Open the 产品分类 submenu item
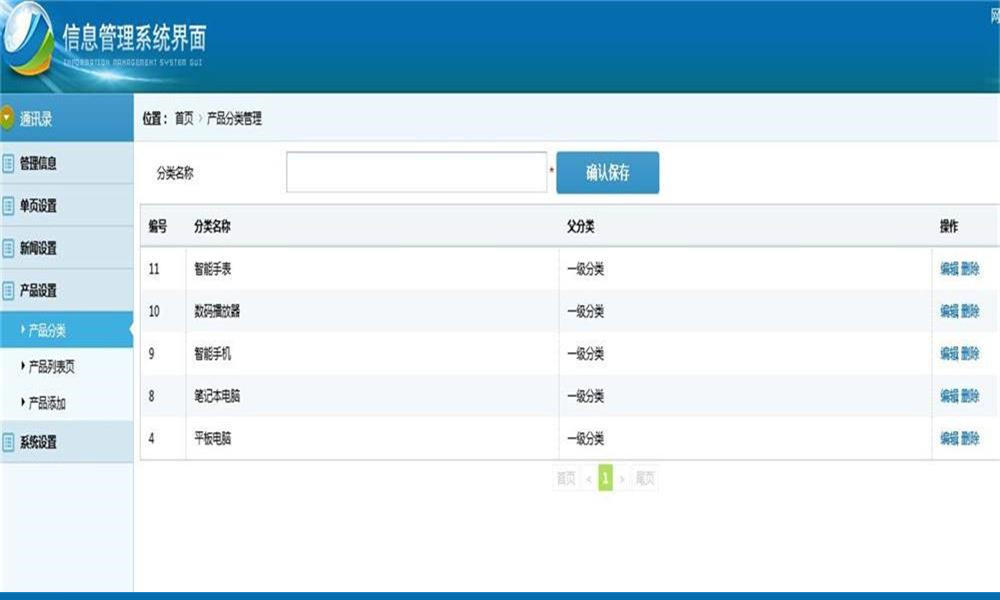 click(x=66, y=330)
